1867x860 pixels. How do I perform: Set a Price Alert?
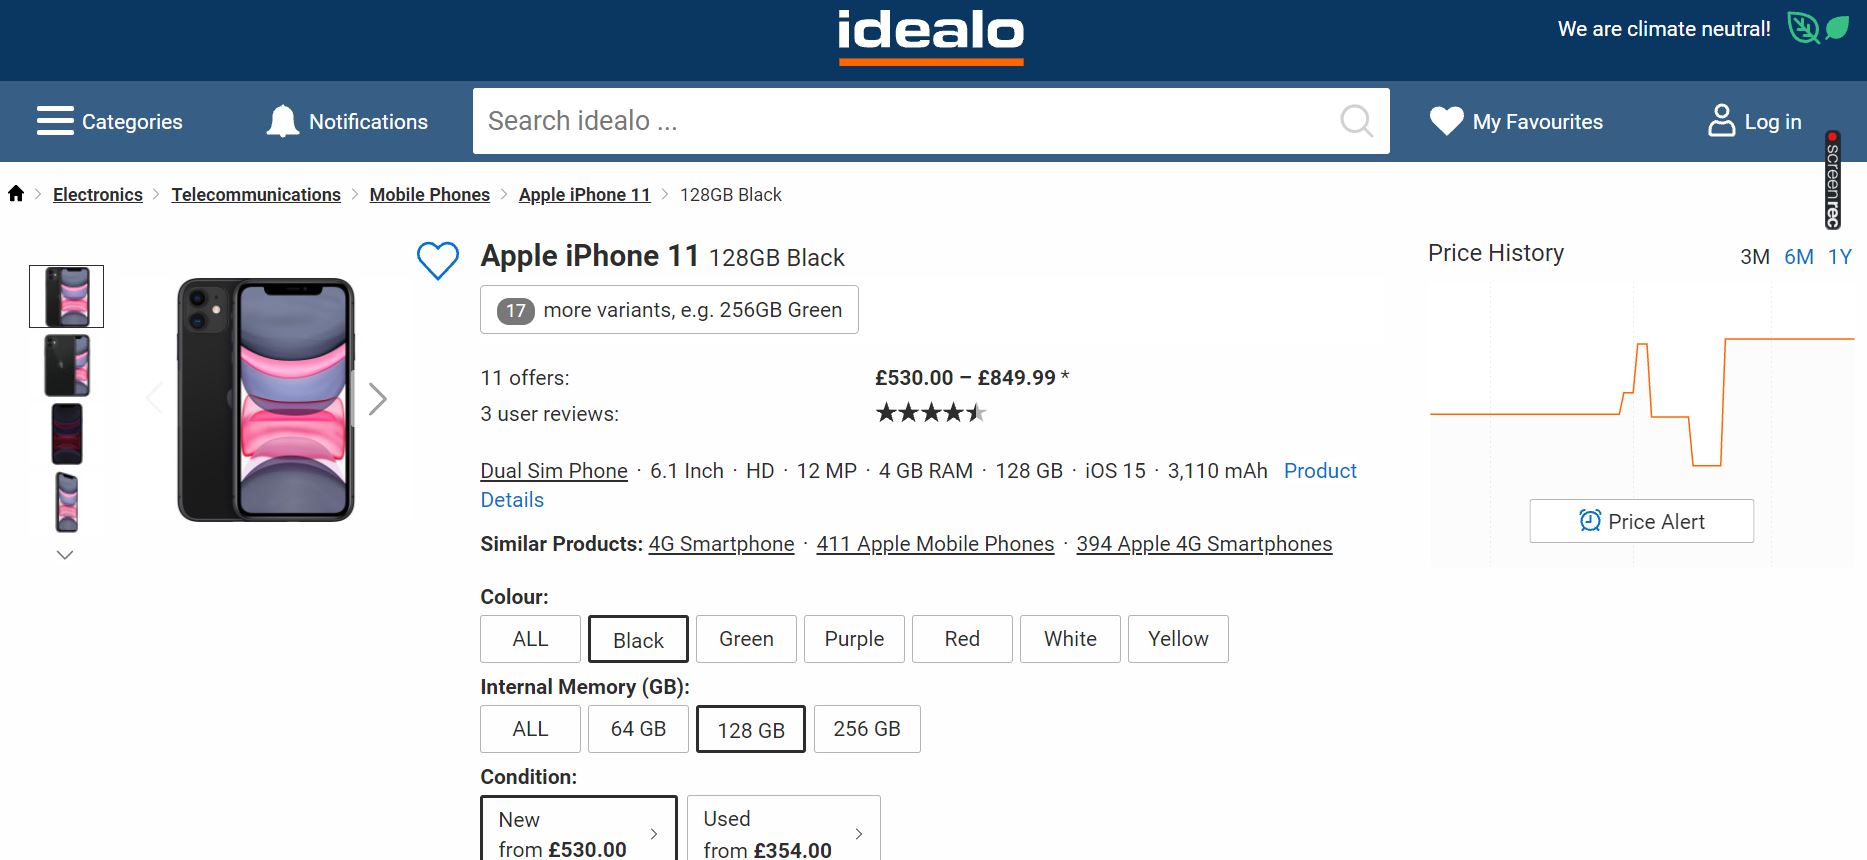click(x=1641, y=521)
